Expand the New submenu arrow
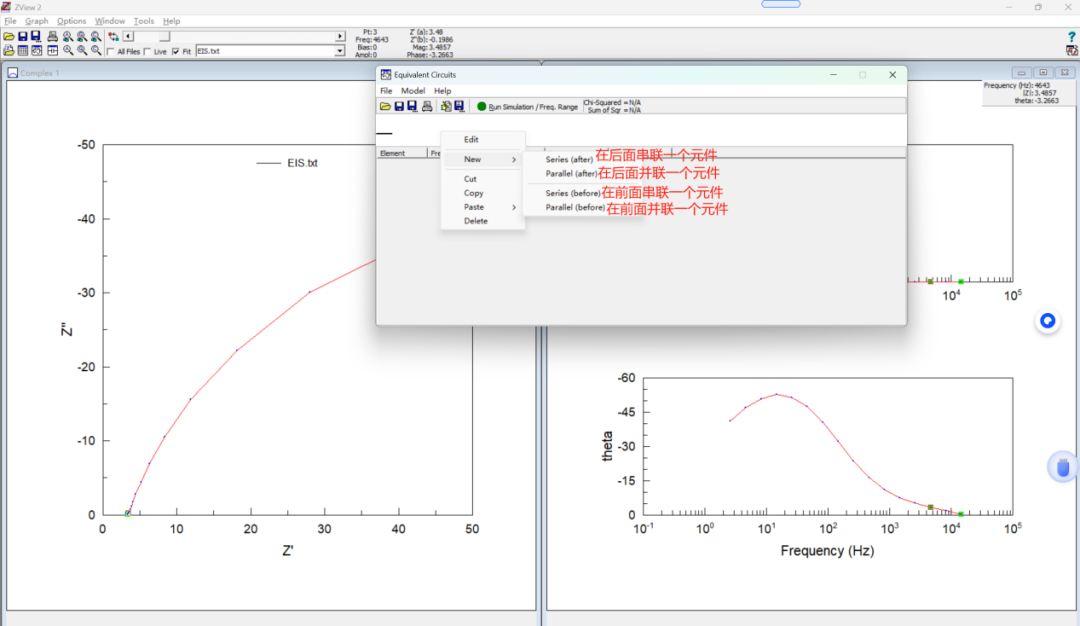The height and width of the screenshot is (626, 1080). click(514, 160)
